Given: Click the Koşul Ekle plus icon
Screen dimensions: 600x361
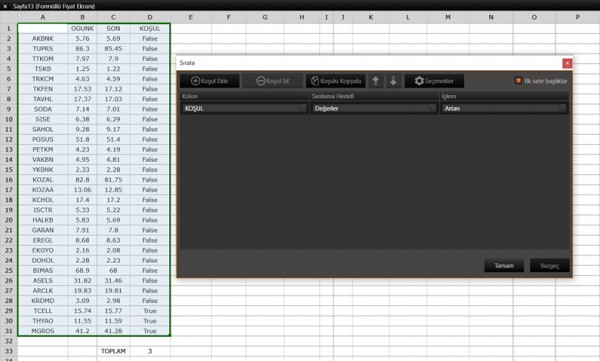Looking at the screenshot, I should [x=195, y=81].
